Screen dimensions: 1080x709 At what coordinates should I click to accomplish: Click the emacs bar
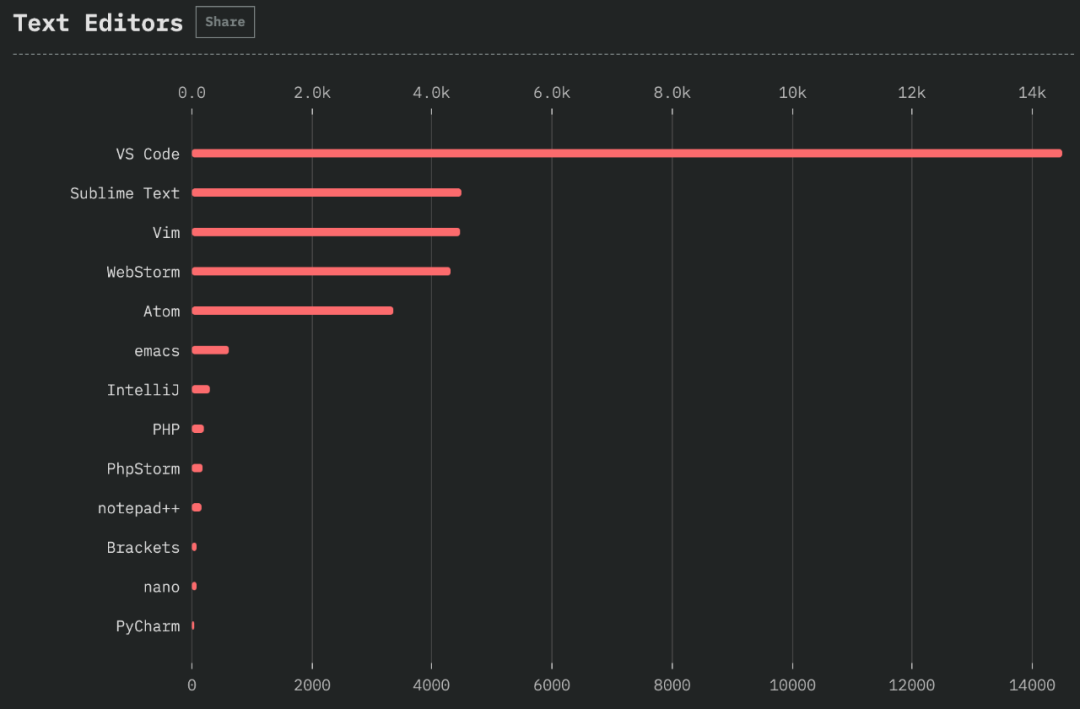(x=210, y=350)
